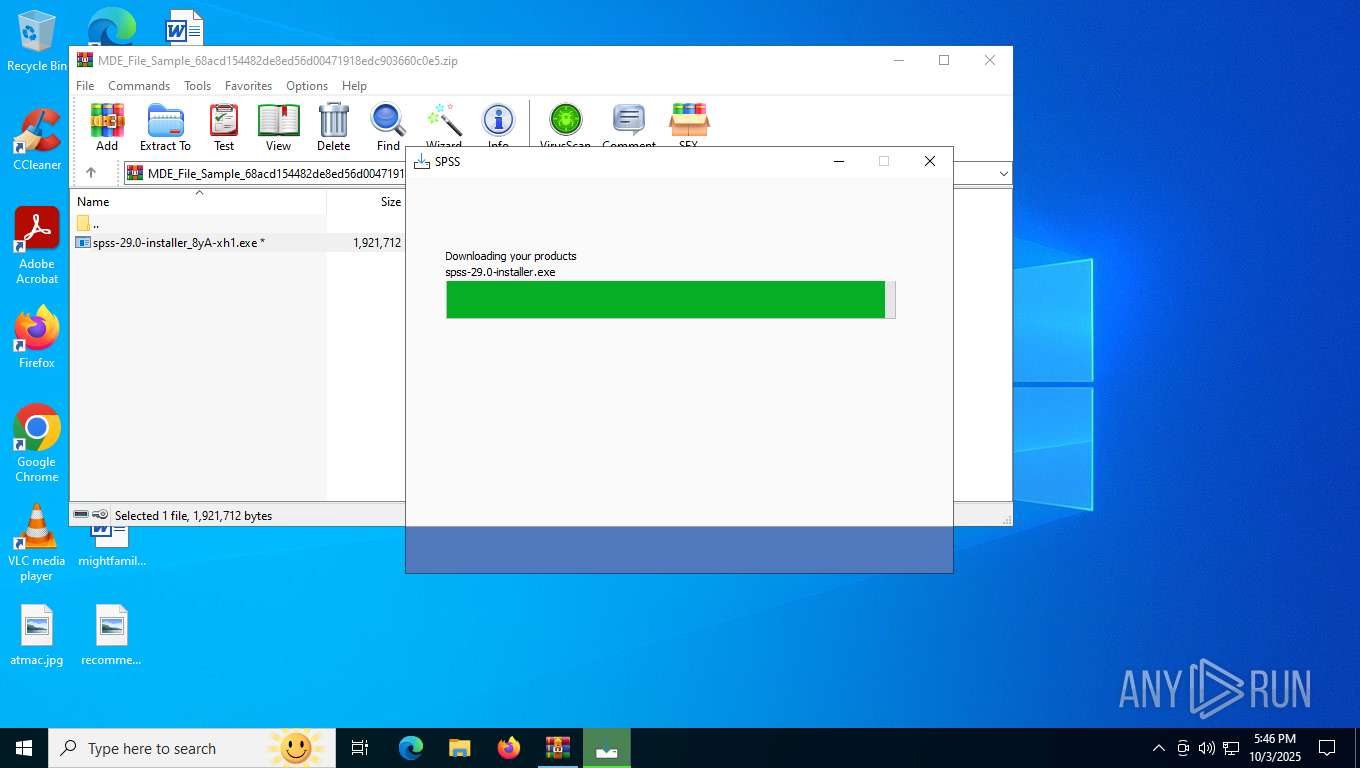Open the CCleaner desktop shortcut
Image resolution: width=1360 pixels, height=768 pixels.
37,140
